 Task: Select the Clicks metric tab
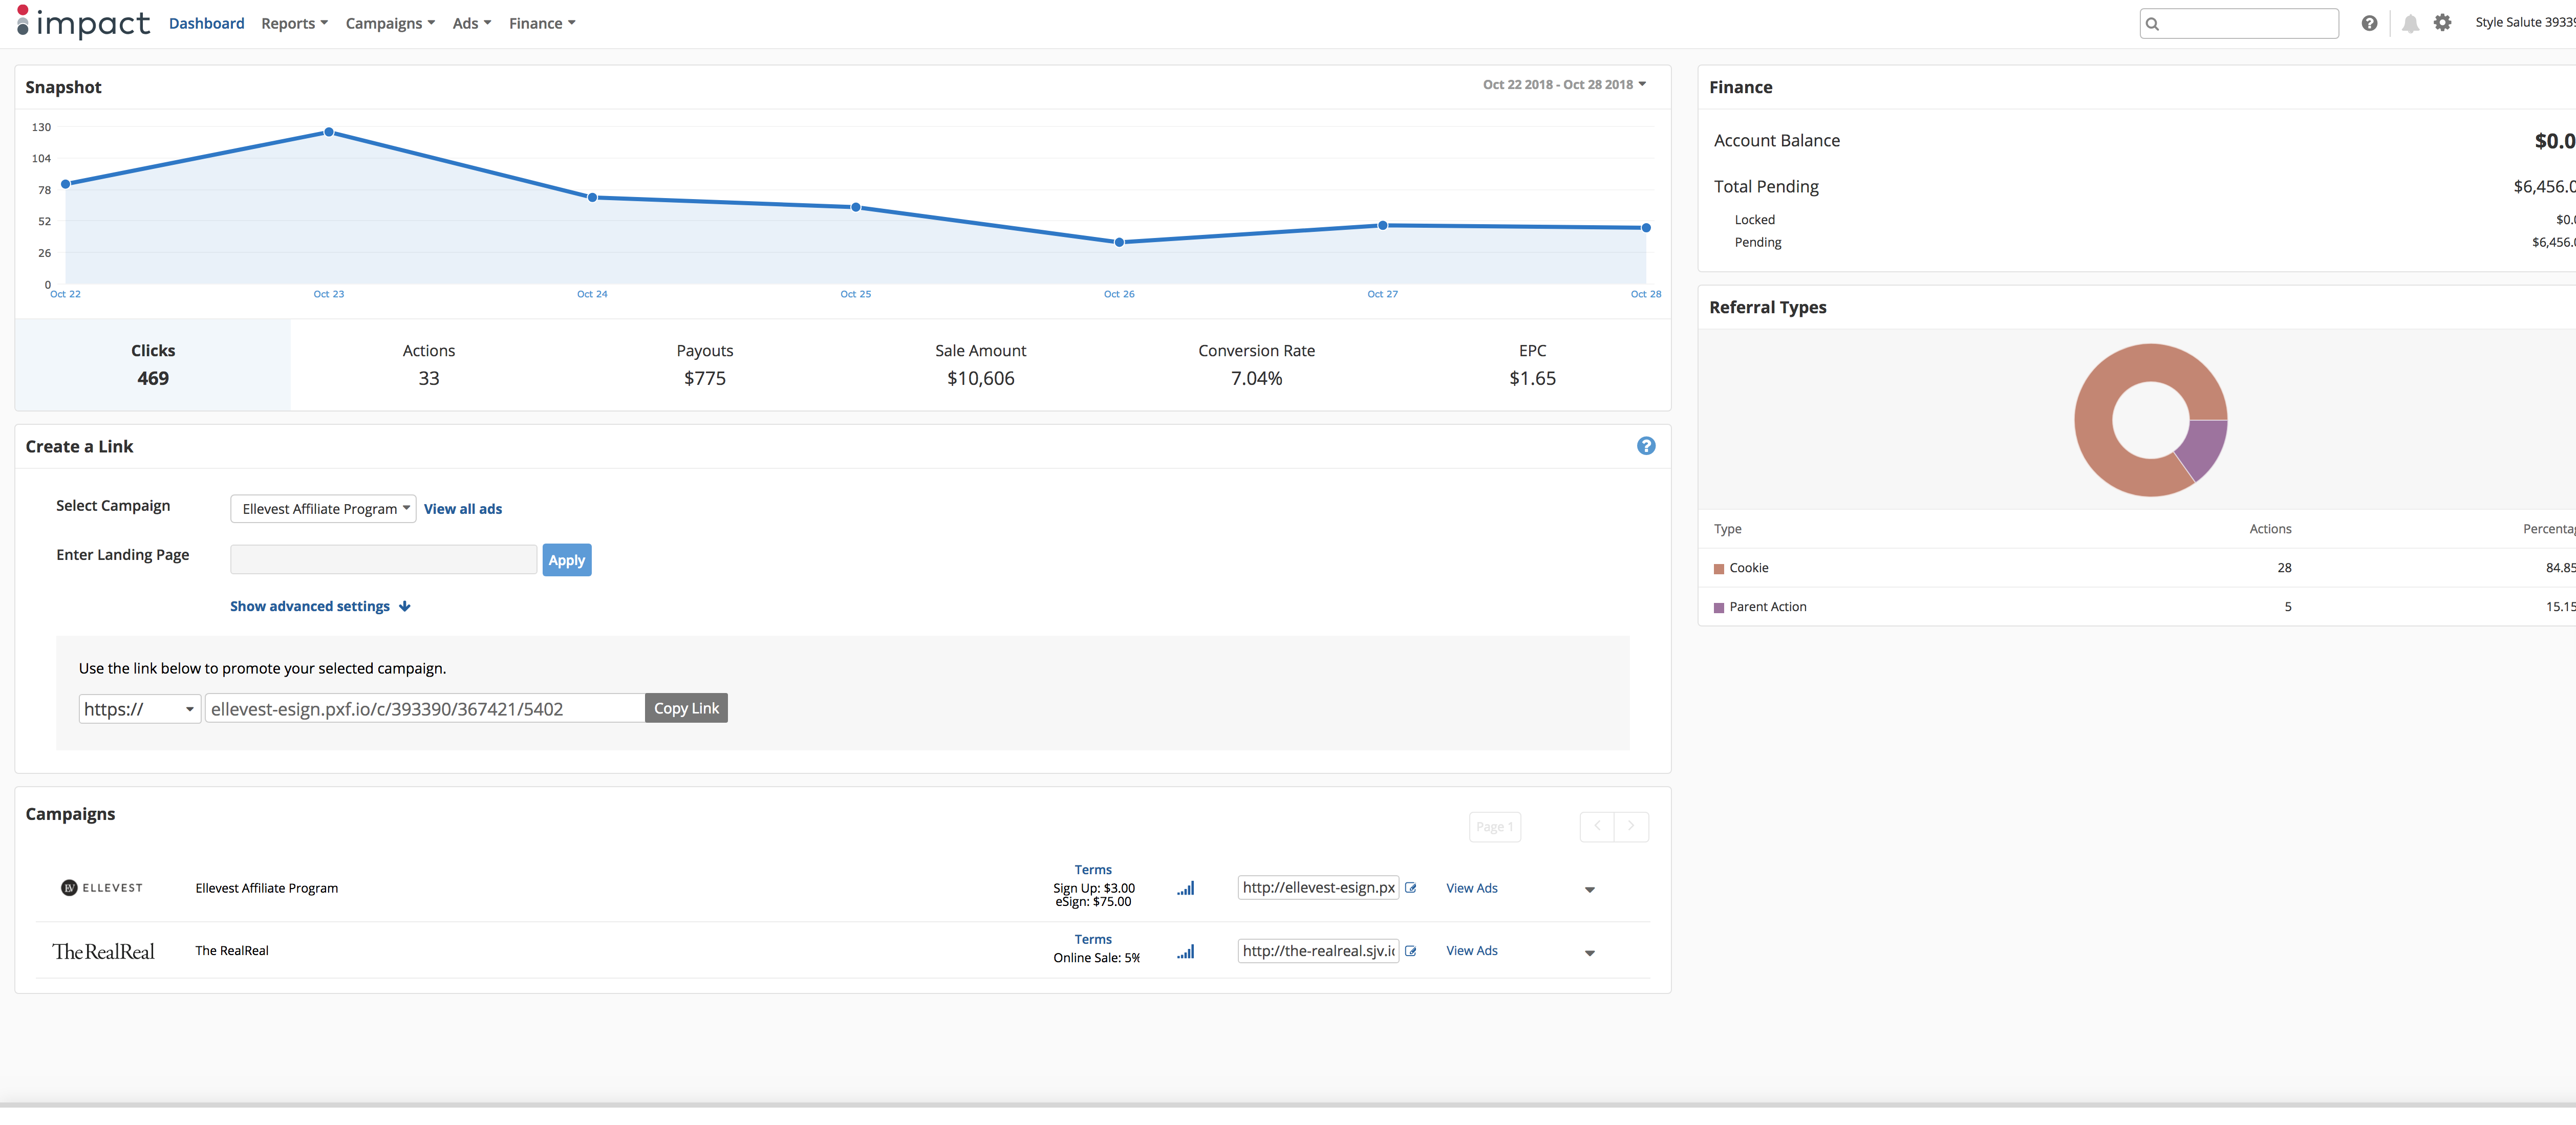[153, 364]
